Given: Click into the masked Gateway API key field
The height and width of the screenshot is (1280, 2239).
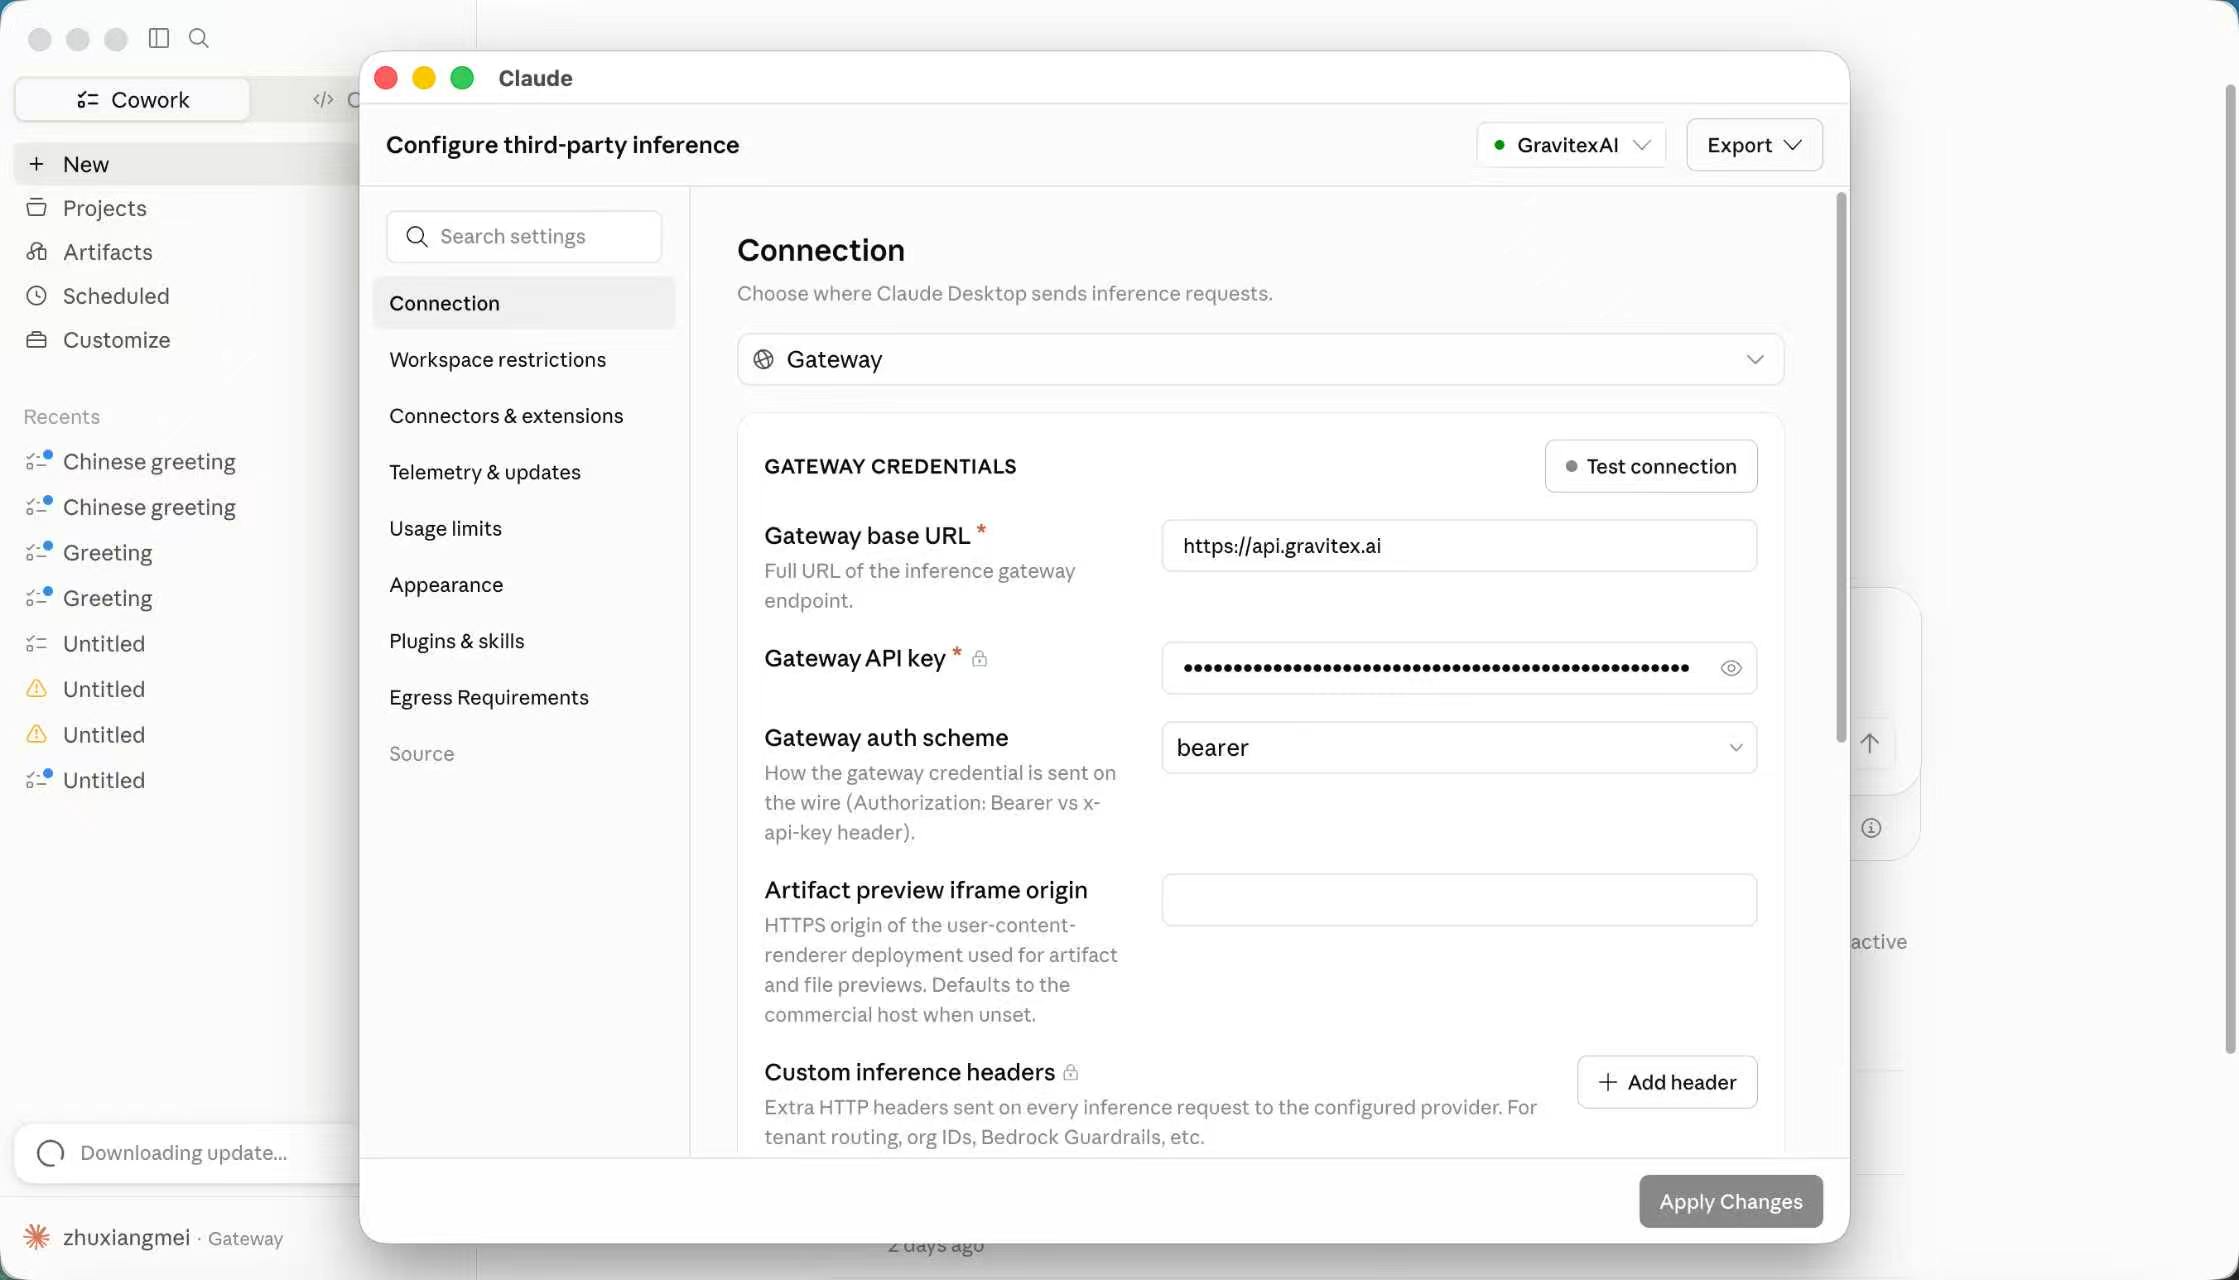Looking at the screenshot, I should tap(1459, 668).
